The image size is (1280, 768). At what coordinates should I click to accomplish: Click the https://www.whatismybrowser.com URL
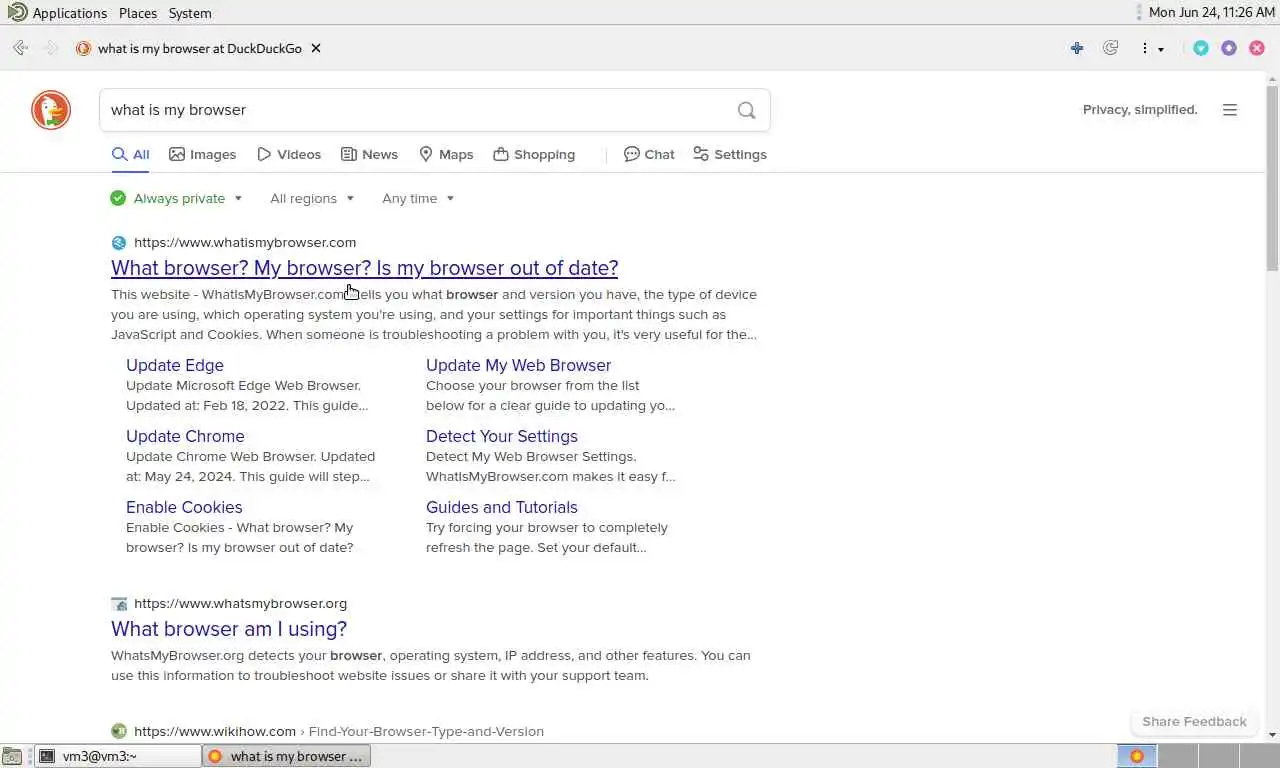245,242
